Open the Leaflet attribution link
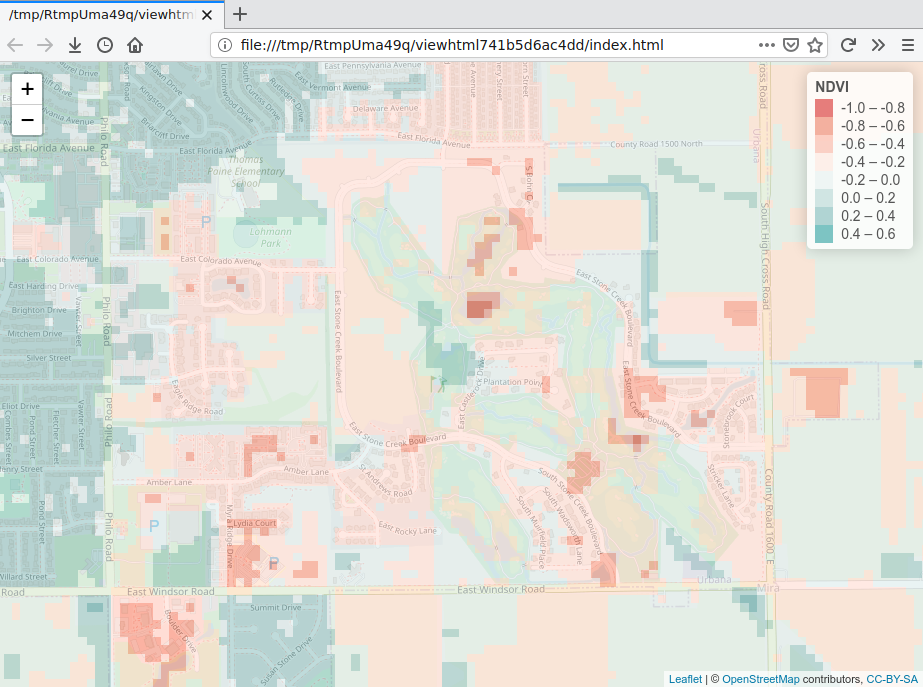Viewport: 923px width, 687px height. (x=685, y=679)
